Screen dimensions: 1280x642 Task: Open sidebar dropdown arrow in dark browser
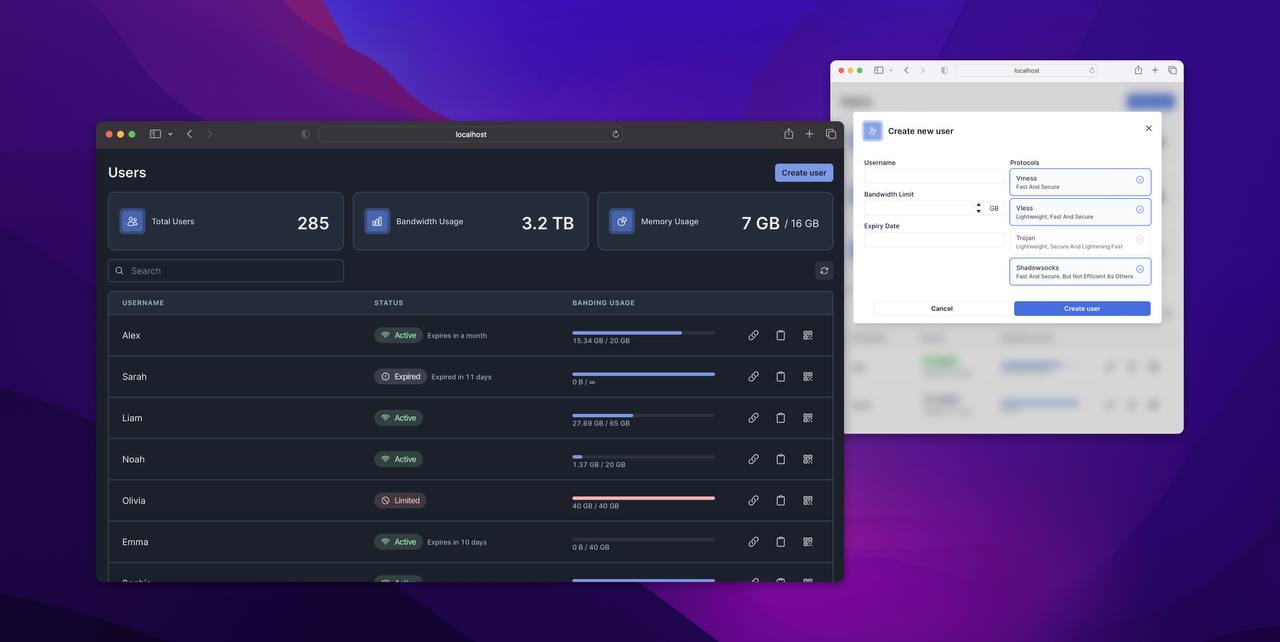click(x=170, y=134)
